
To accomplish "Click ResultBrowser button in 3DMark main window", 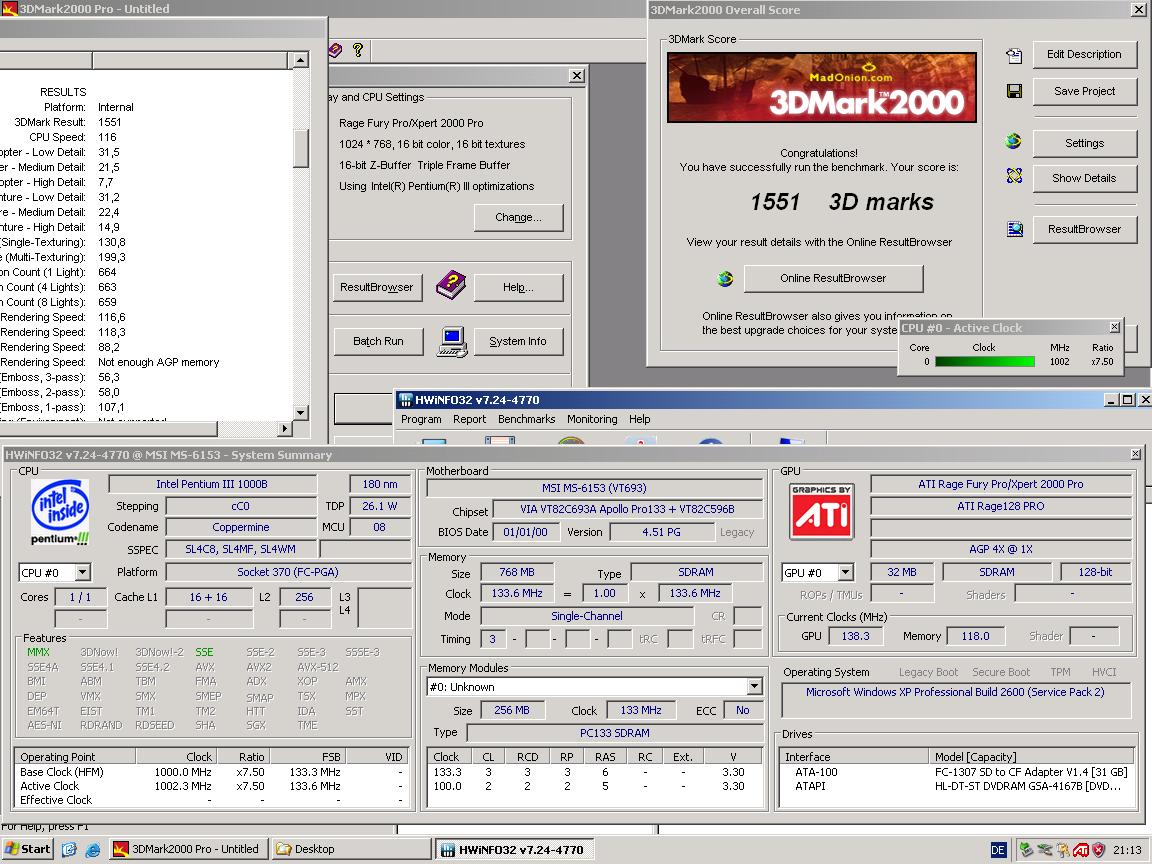I will 377,287.
